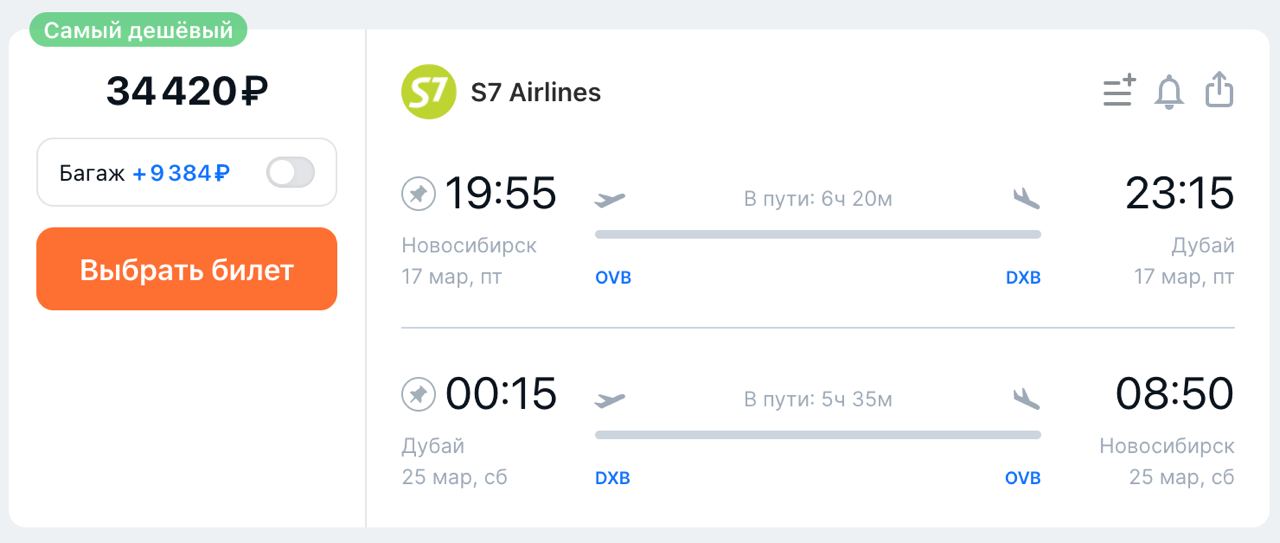1280x543 pixels.
Task: Click landing plane icon on return flight
Action: coord(1026,400)
